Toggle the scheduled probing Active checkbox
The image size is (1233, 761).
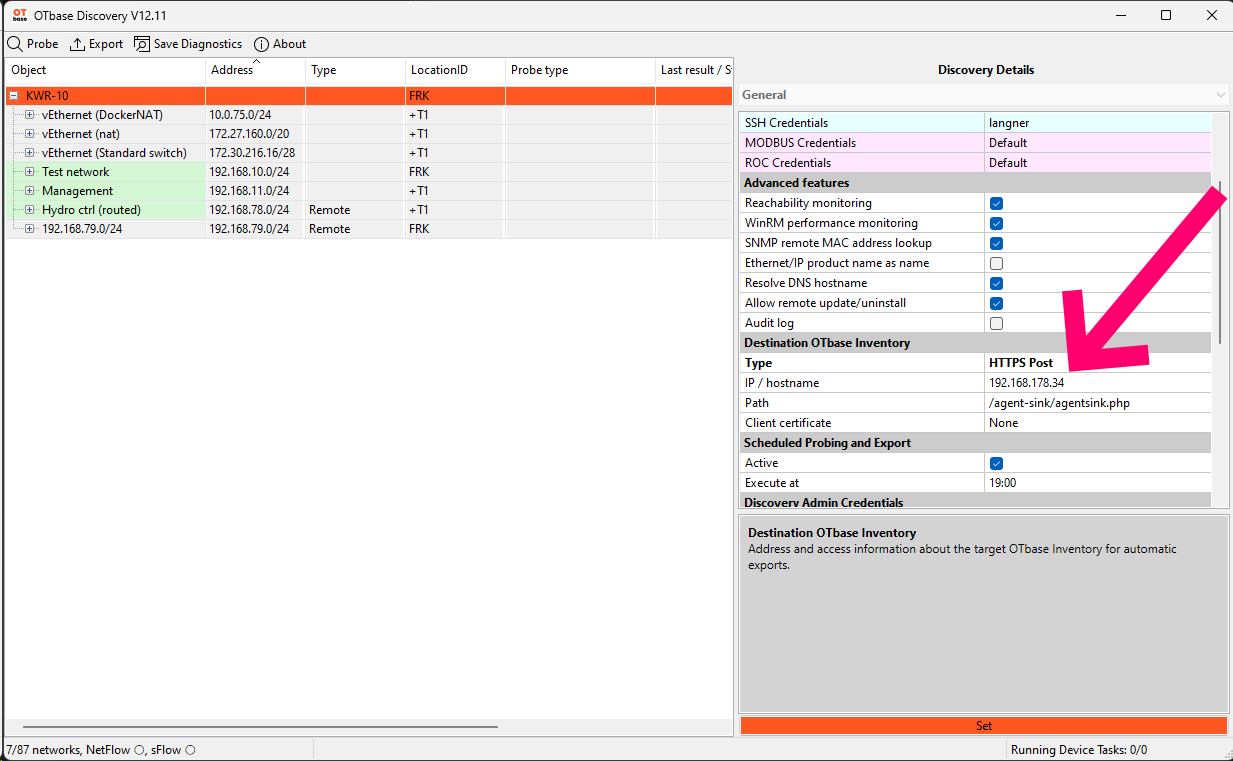[x=996, y=463]
